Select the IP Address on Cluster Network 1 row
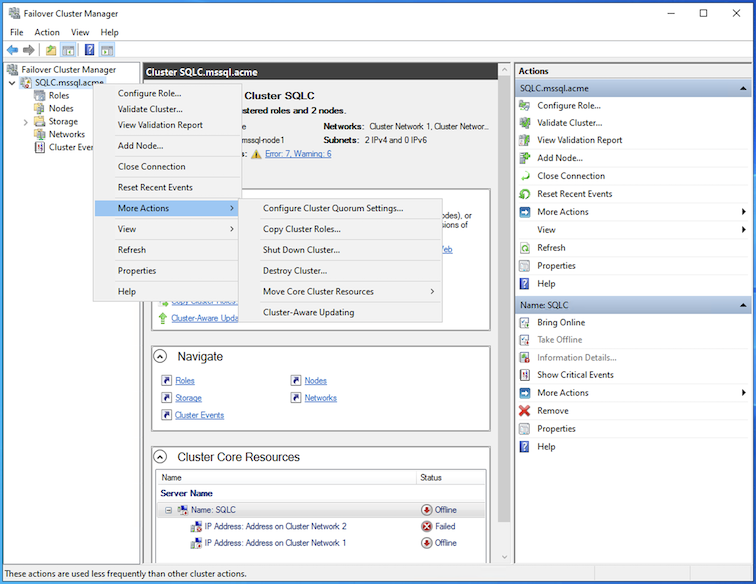Image resolution: width=756 pixels, height=584 pixels. [321, 543]
